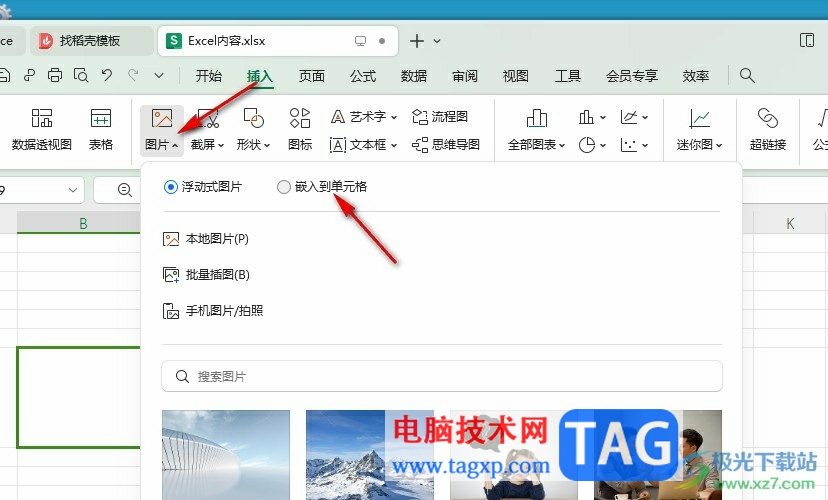Viewport: 828px width, 500px height.
Task: Expand the 图片 dropdown arrow
Action: (x=175, y=145)
